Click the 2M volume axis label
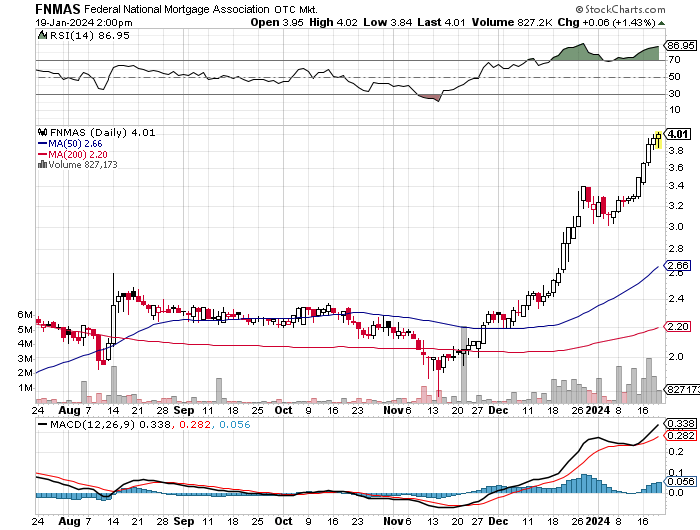Image resolution: width=700 pixels, height=530 pixels. coord(25,373)
